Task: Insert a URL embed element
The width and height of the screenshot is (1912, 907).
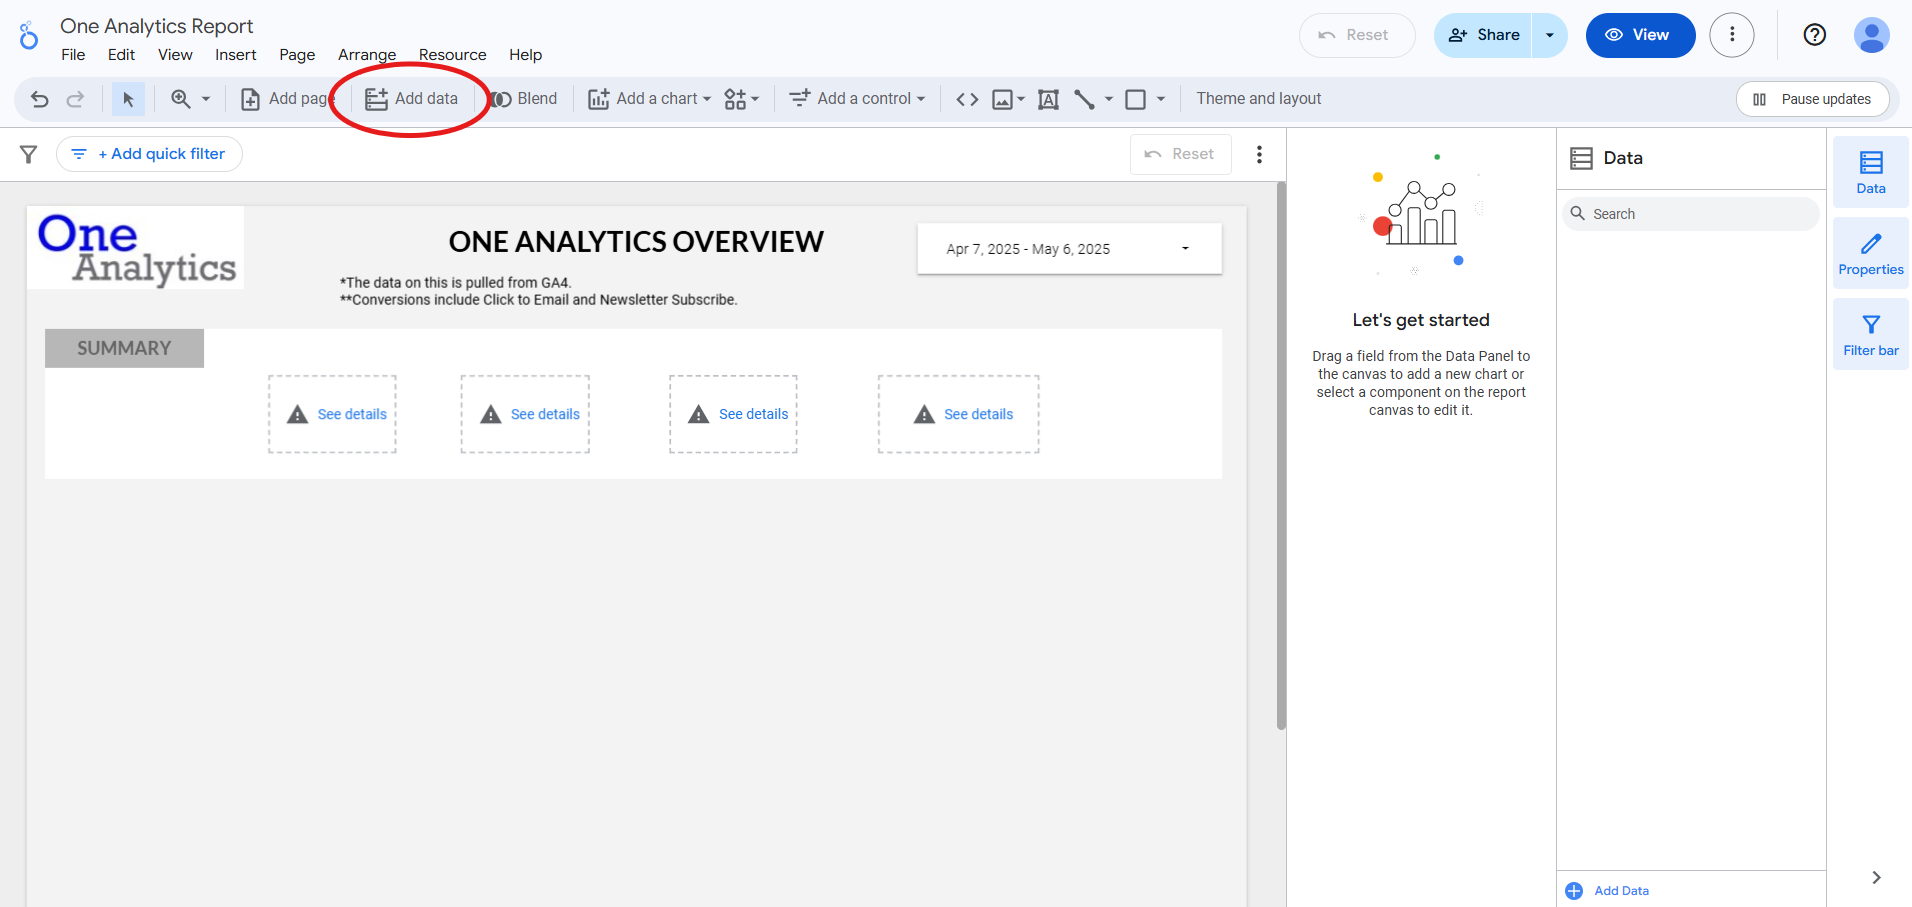Action: coord(967,99)
